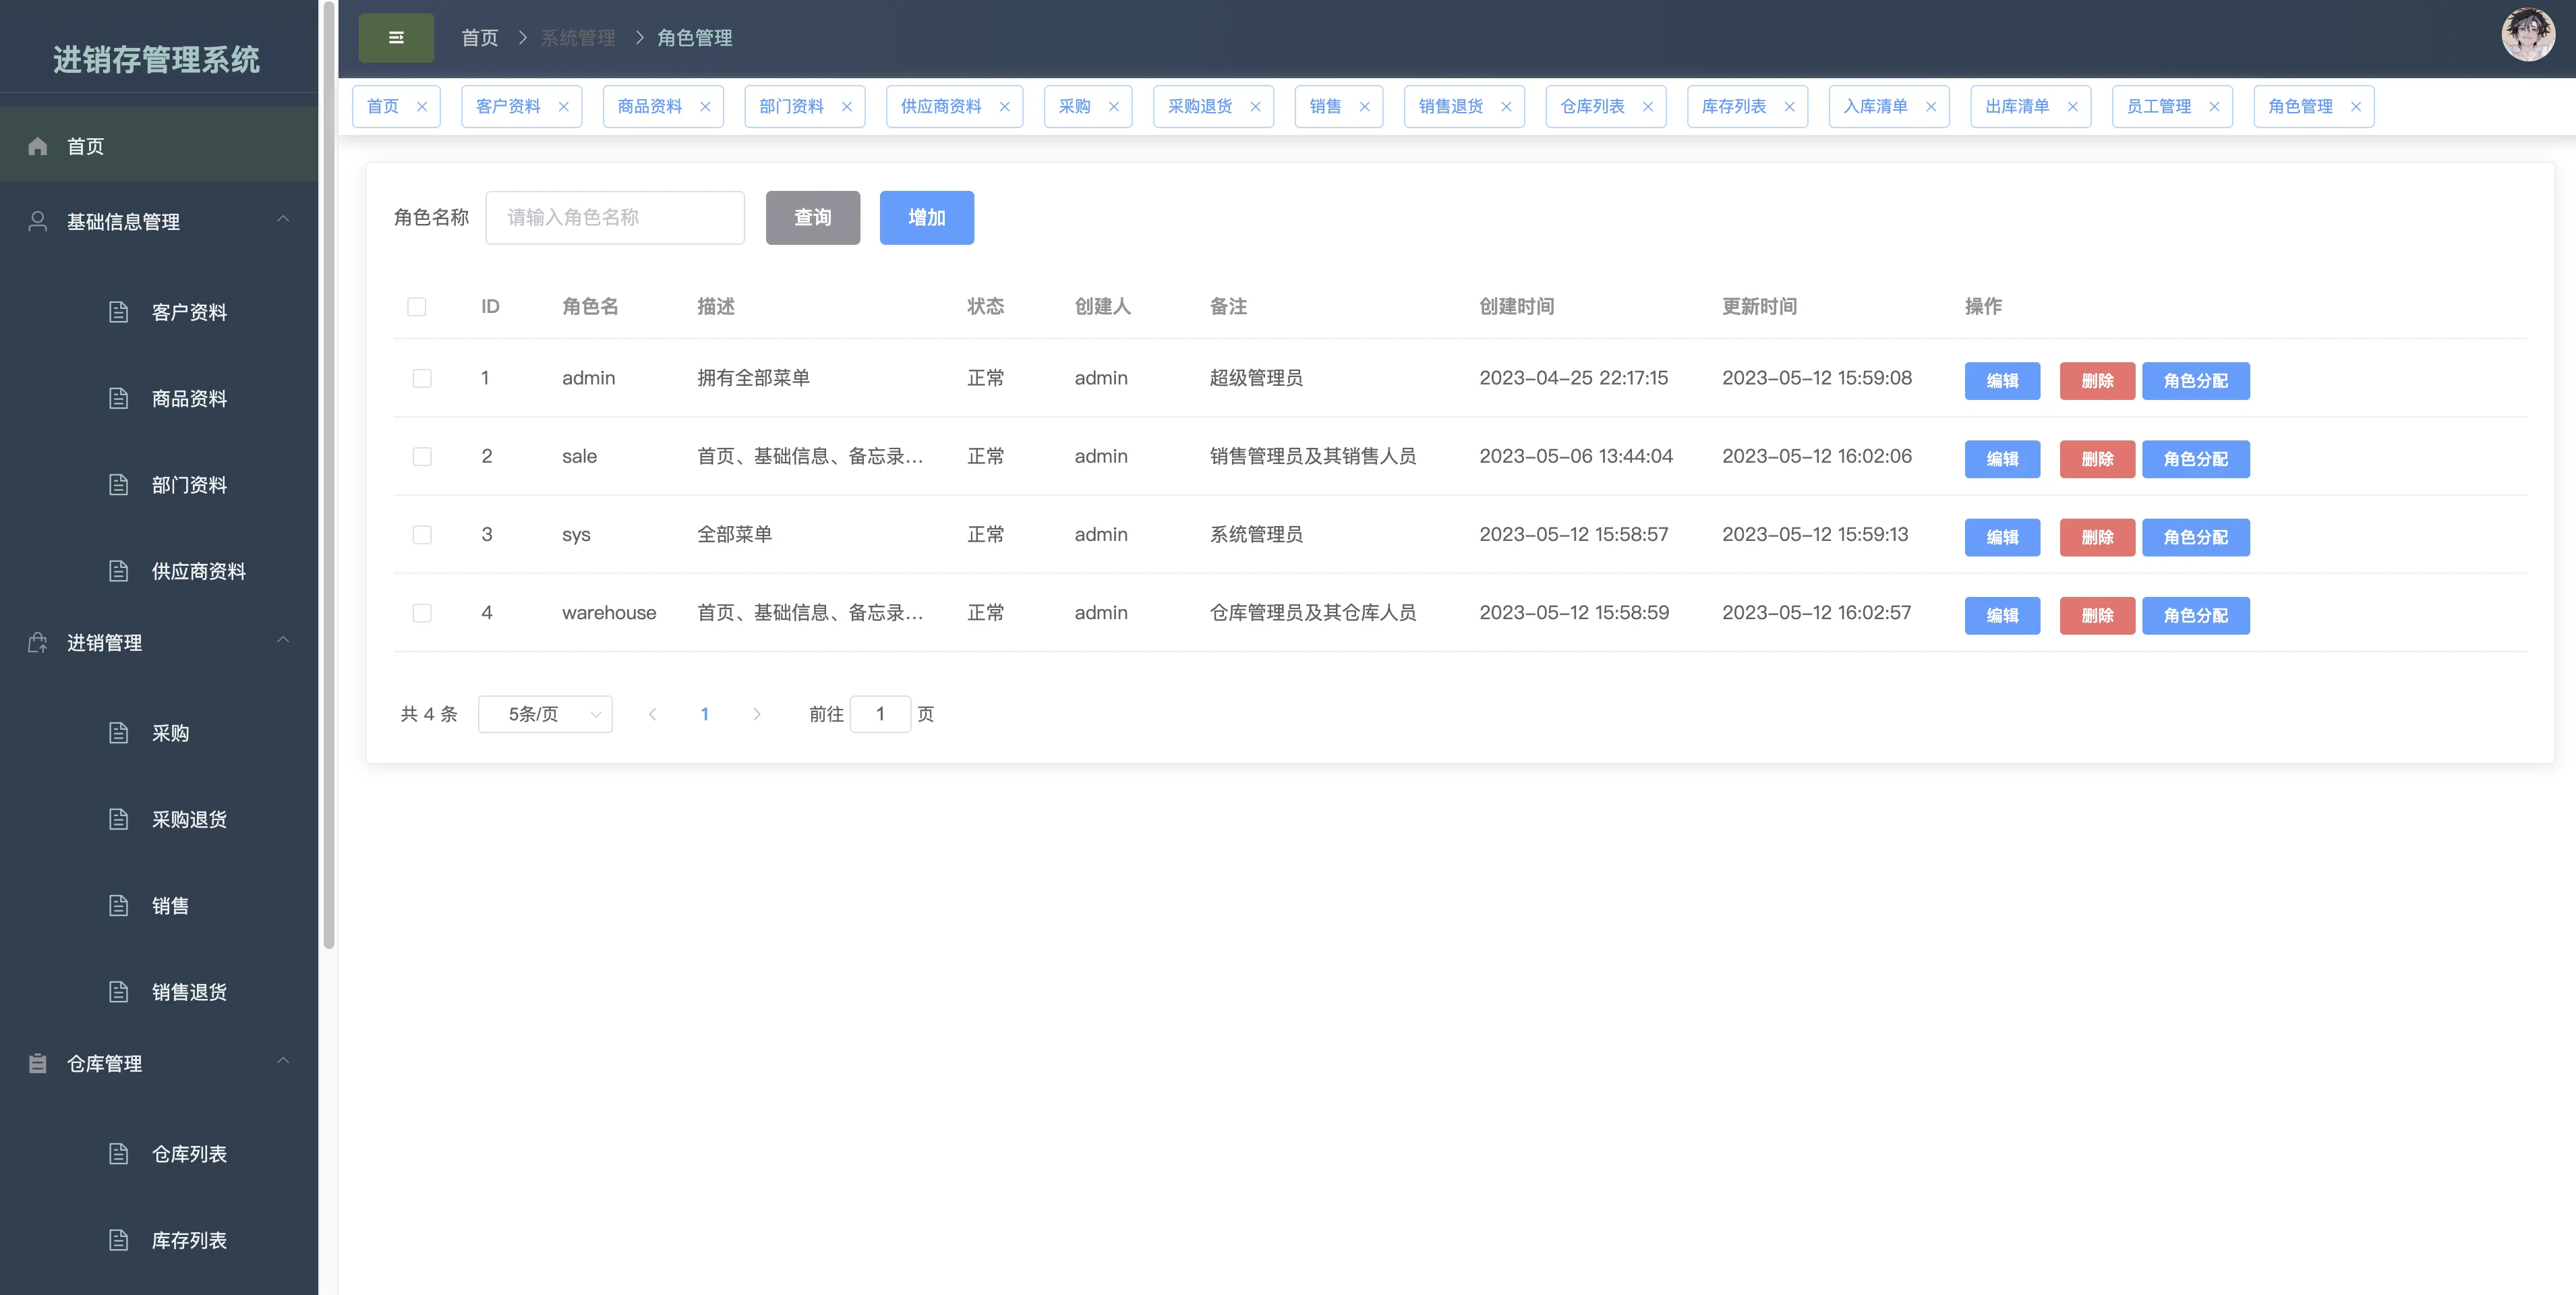Image resolution: width=2576 pixels, height=1295 pixels.
Task: Check the checkbox for the admin row
Action: pos(422,378)
